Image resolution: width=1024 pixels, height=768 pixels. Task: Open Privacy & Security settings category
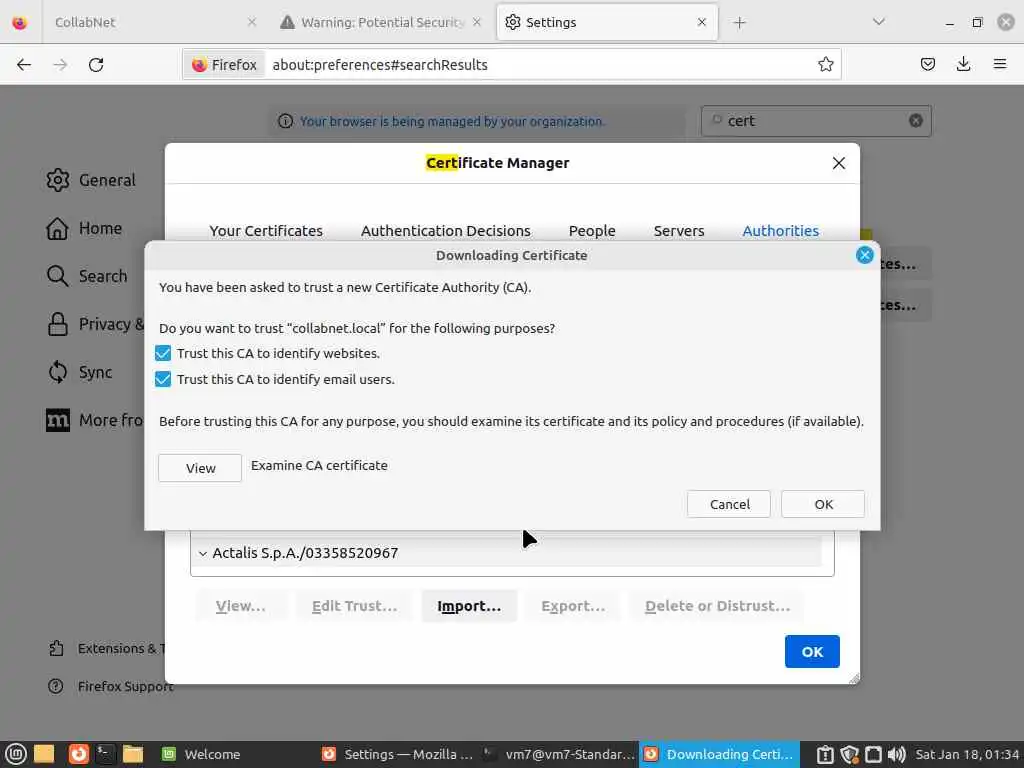tap(95, 325)
